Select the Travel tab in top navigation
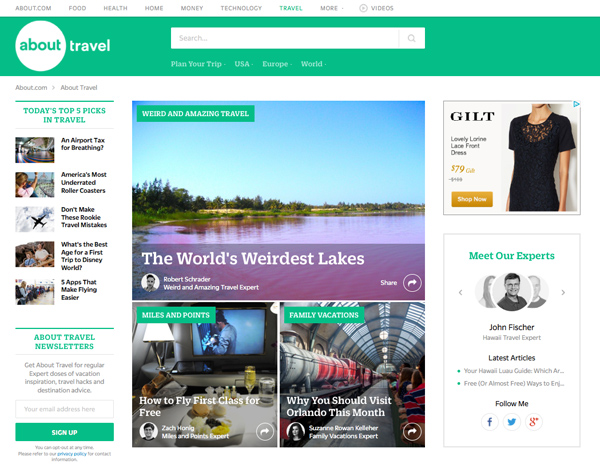 291,8
